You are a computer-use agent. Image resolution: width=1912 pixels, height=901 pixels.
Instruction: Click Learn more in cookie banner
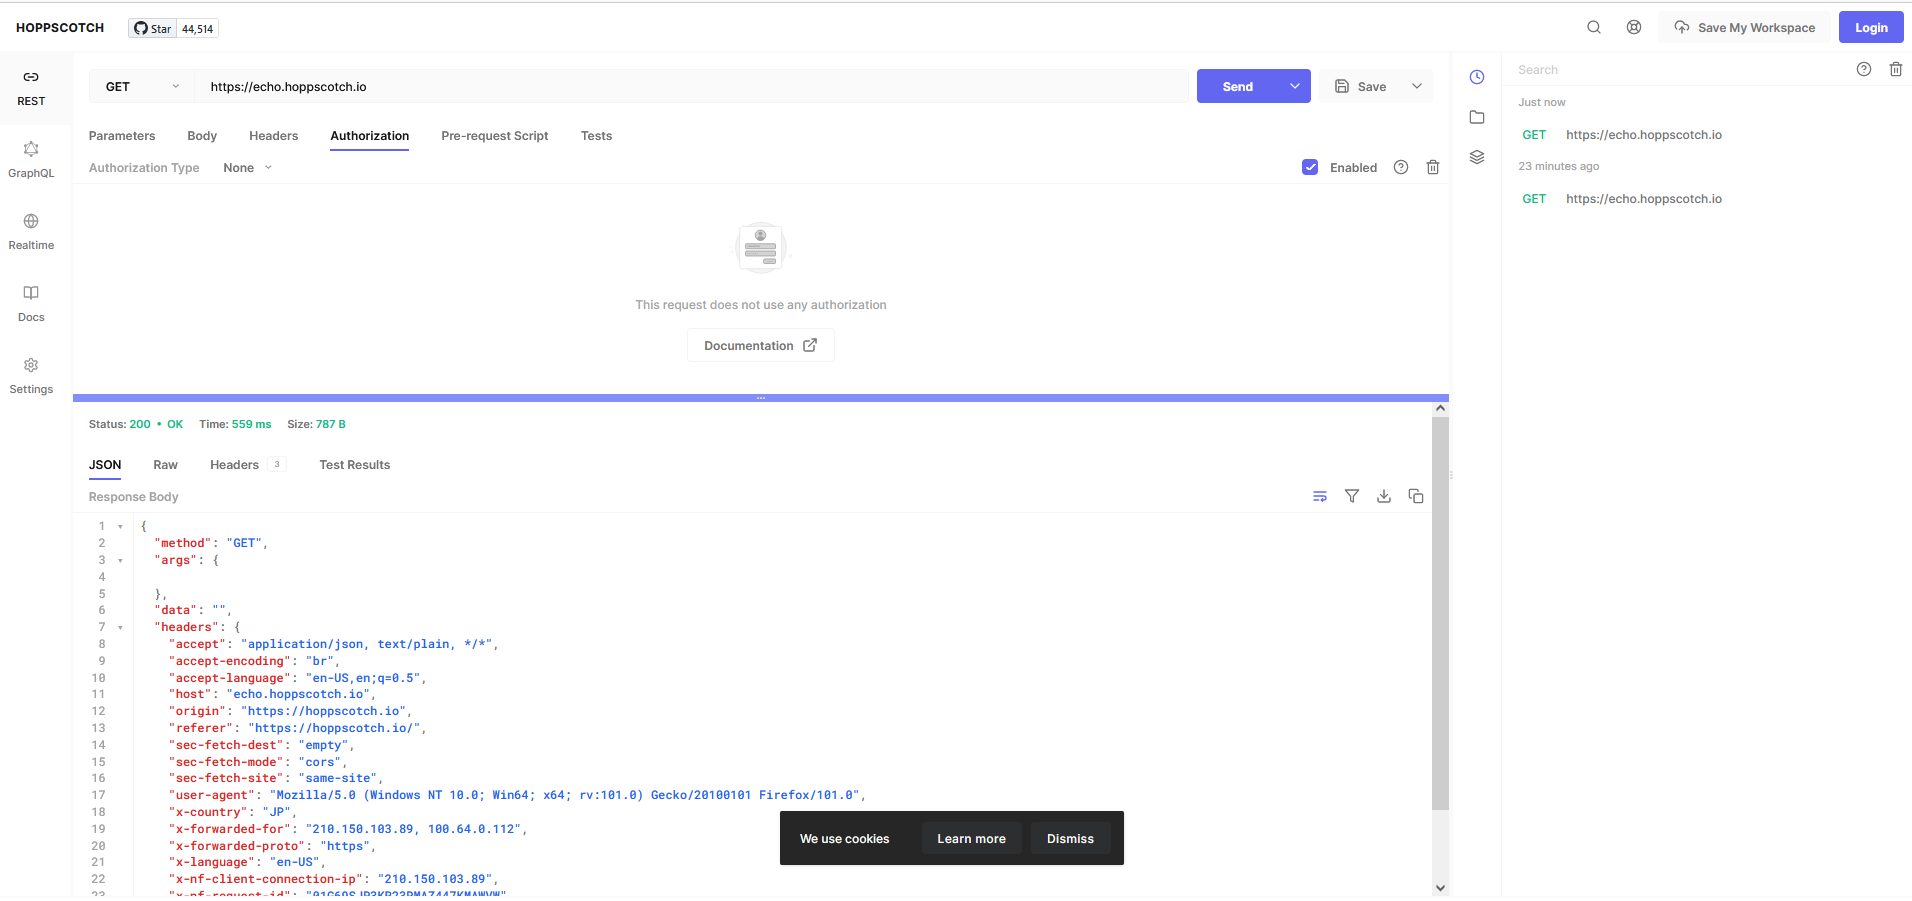point(971,839)
